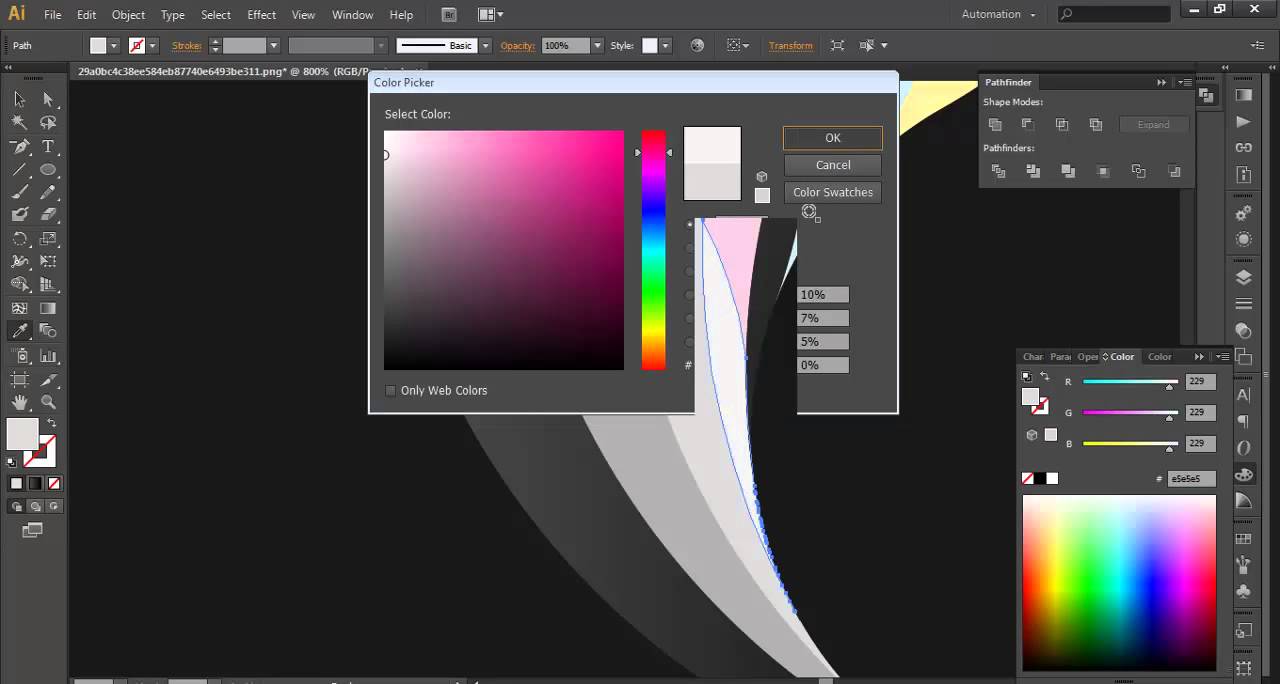Open the Effect menu
This screenshot has width=1280, height=684.
(x=261, y=15)
